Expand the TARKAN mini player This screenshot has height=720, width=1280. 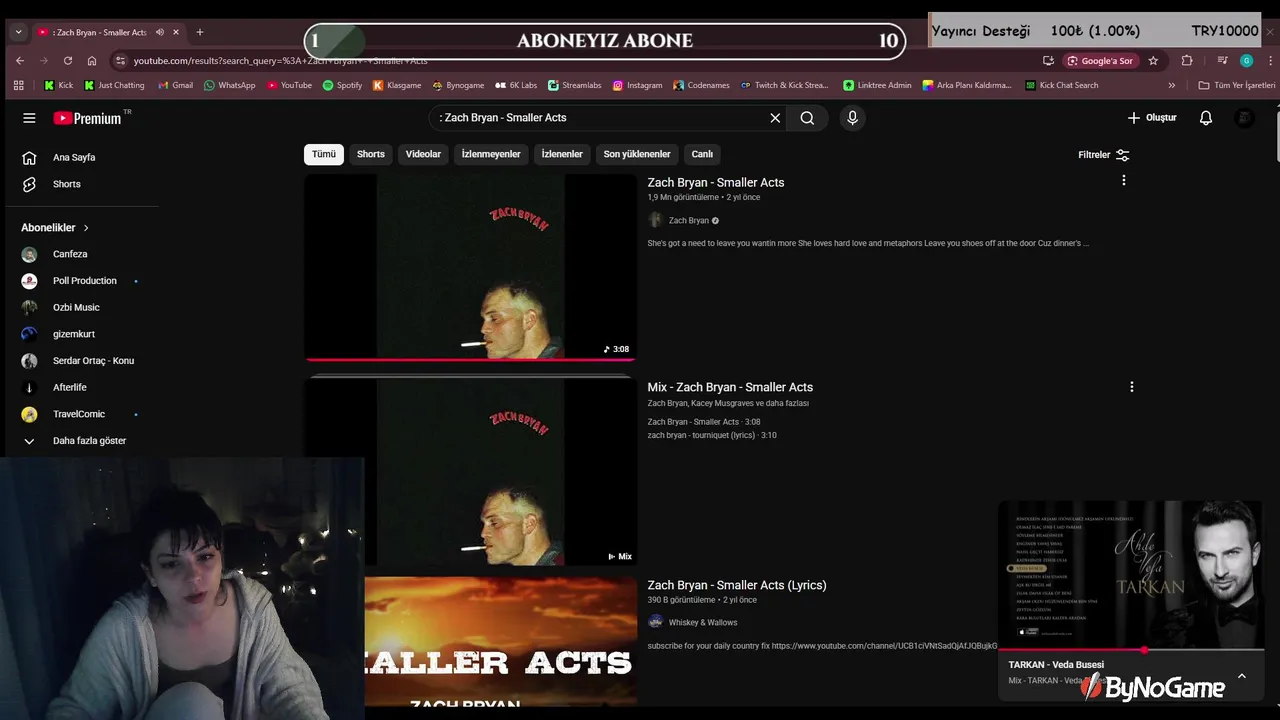[x=1242, y=676]
